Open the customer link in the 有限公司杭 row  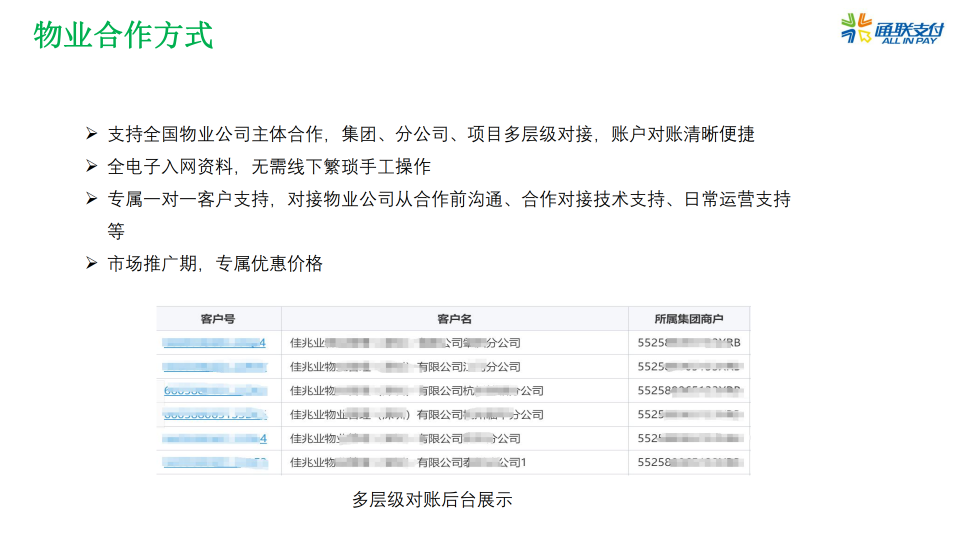[216, 391]
